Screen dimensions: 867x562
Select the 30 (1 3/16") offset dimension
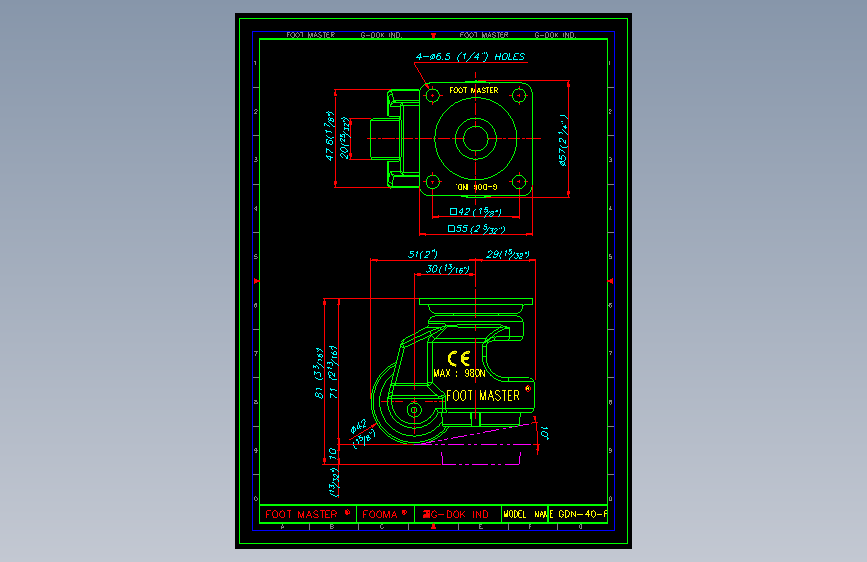[447, 269]
